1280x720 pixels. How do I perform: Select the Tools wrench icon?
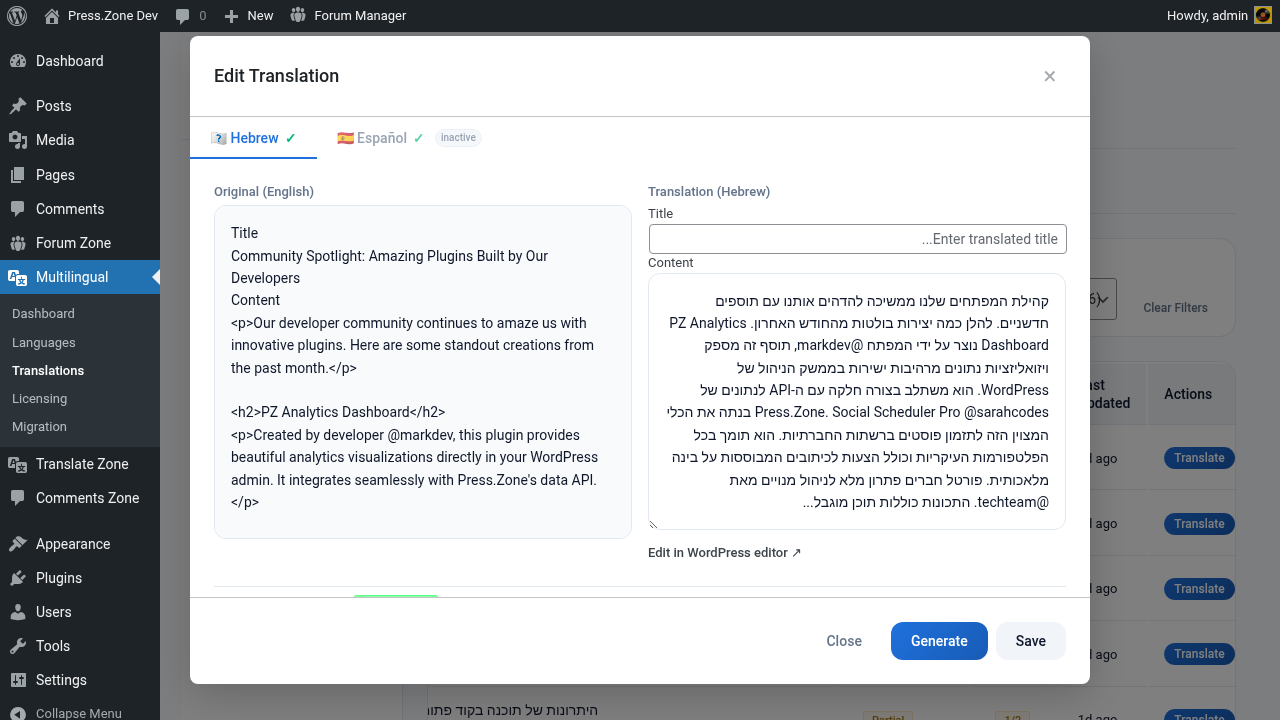click(18, 646)
